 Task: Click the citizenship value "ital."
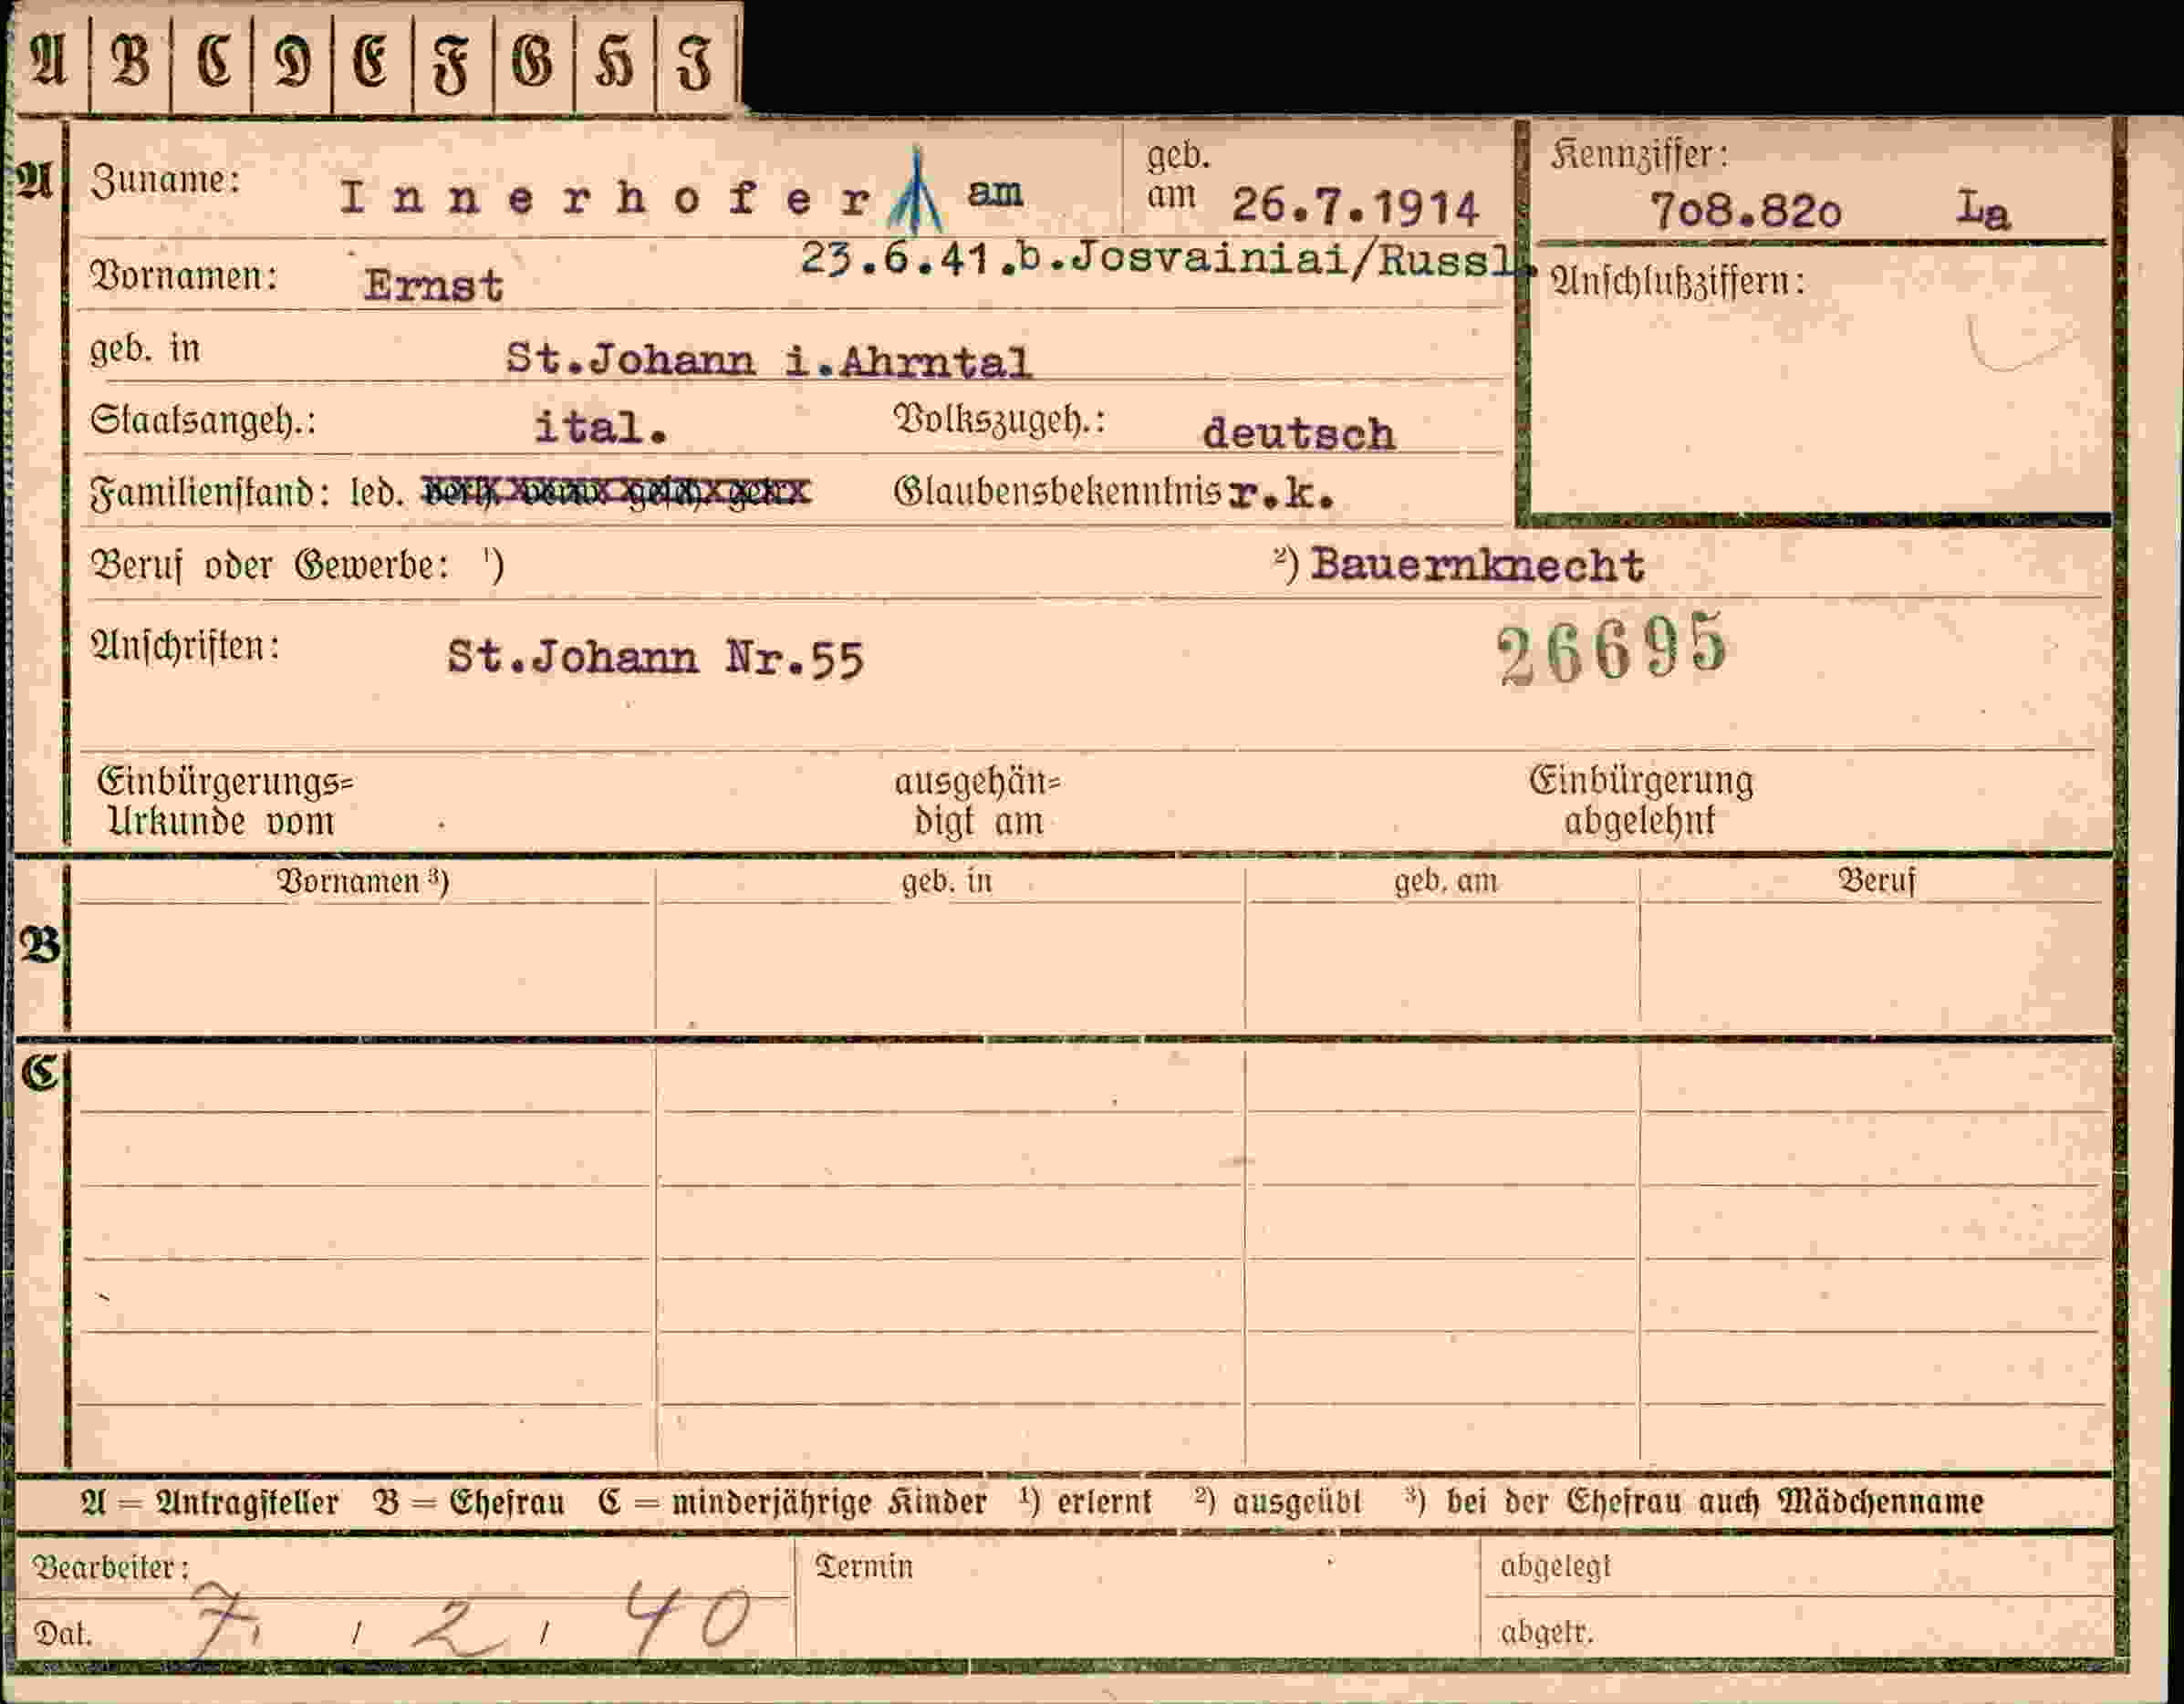[x=601, y=429]
